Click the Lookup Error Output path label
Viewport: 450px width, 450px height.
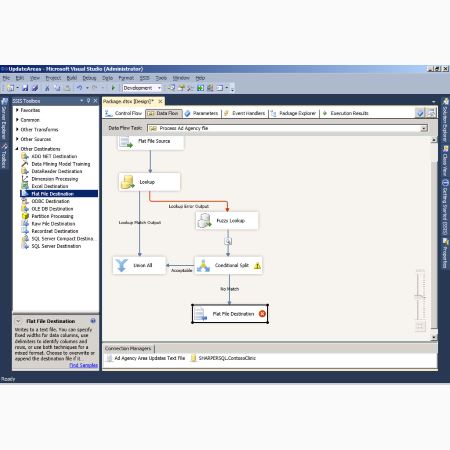pos(189,206)
